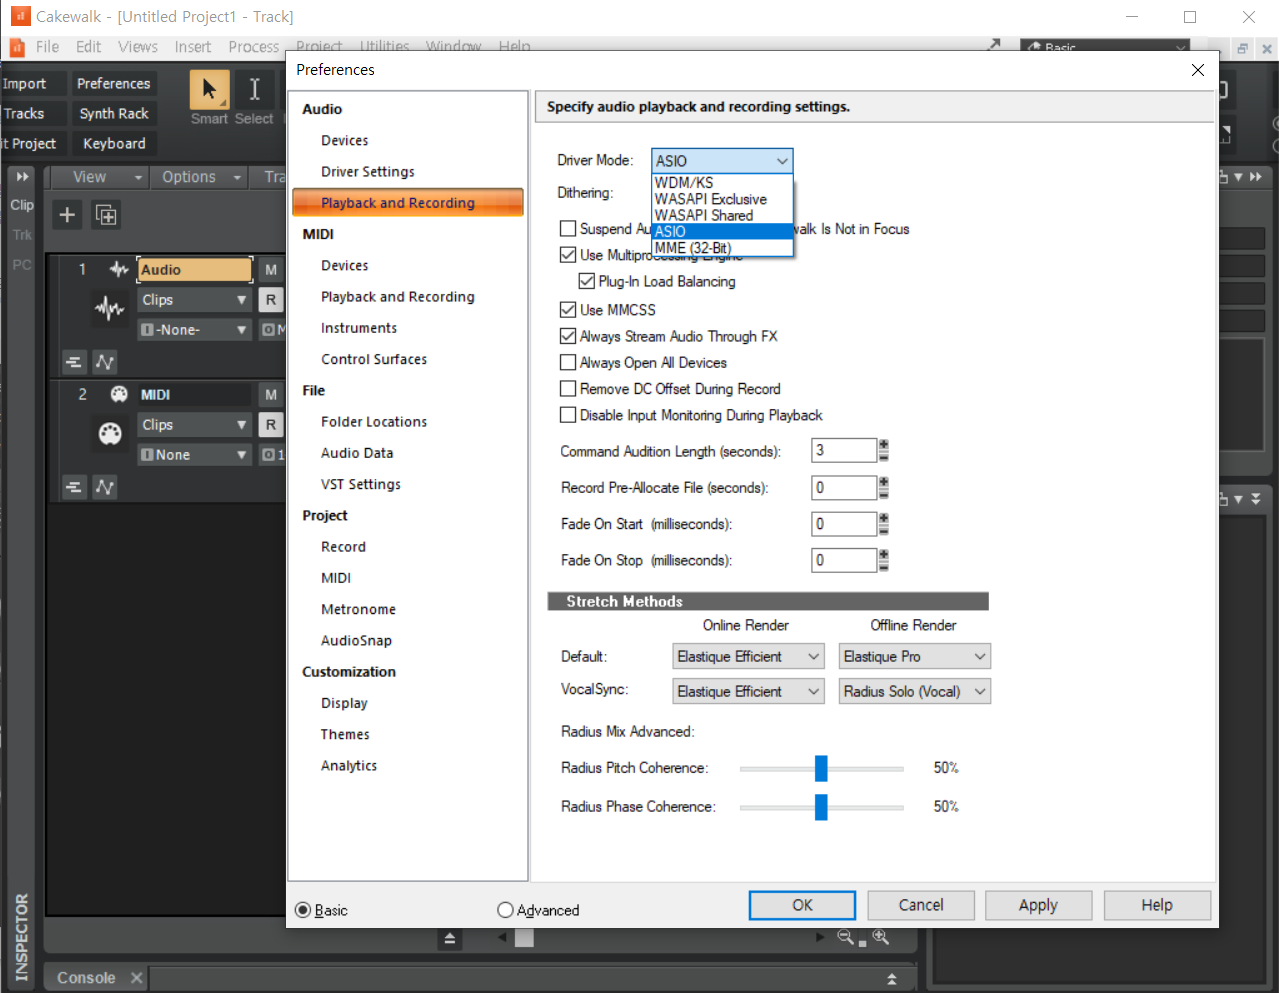
Task: Open Metronome preferences page
Action: pyautogui.click(x=358, y=609)
